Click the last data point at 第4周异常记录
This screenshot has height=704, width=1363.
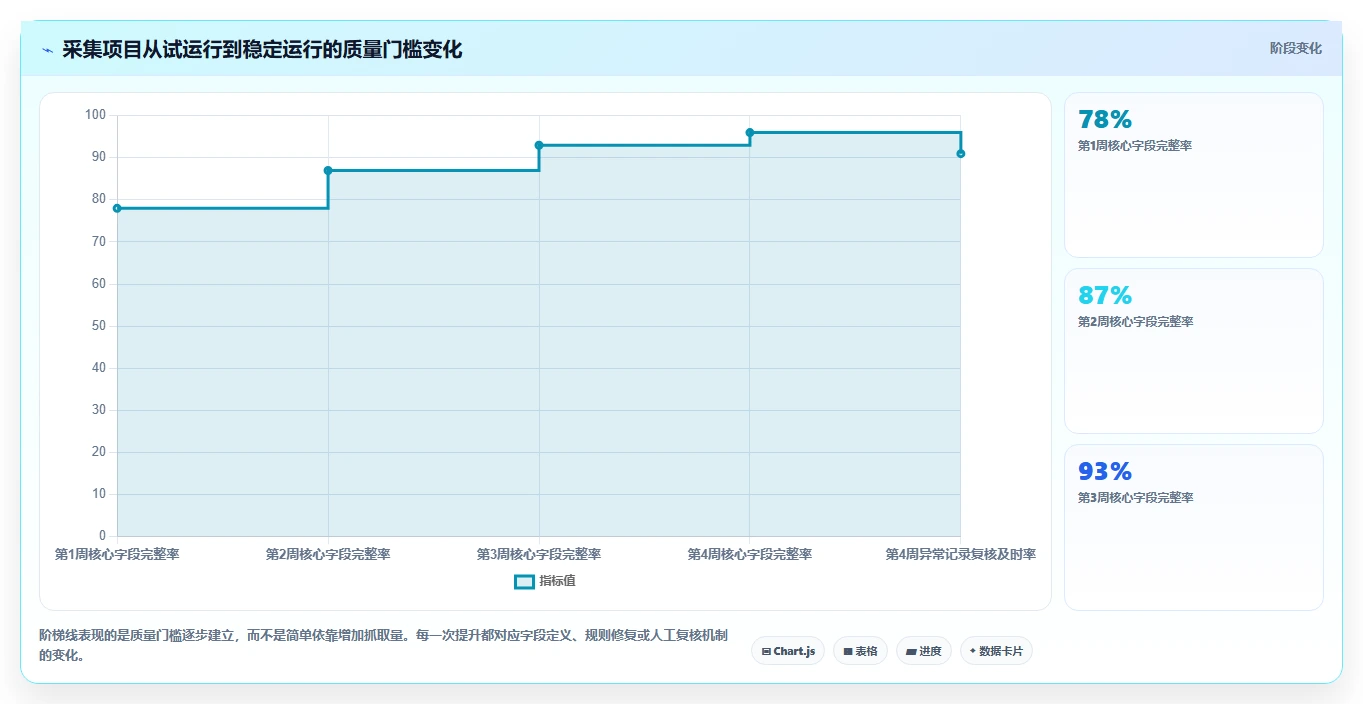coord(960,153)
